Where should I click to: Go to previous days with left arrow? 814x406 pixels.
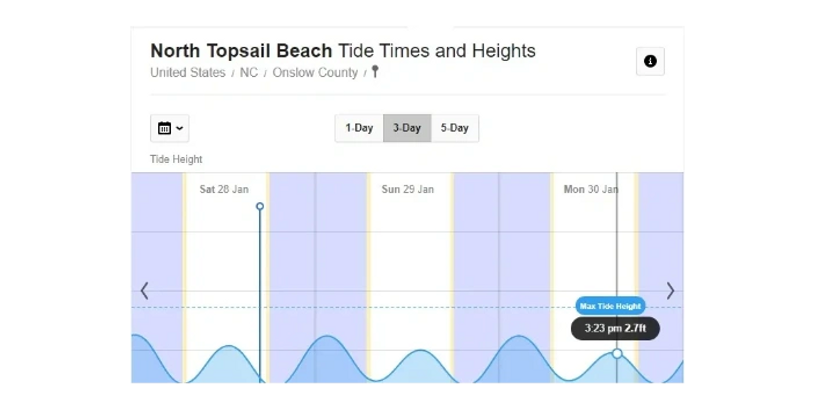coord(144,291)
